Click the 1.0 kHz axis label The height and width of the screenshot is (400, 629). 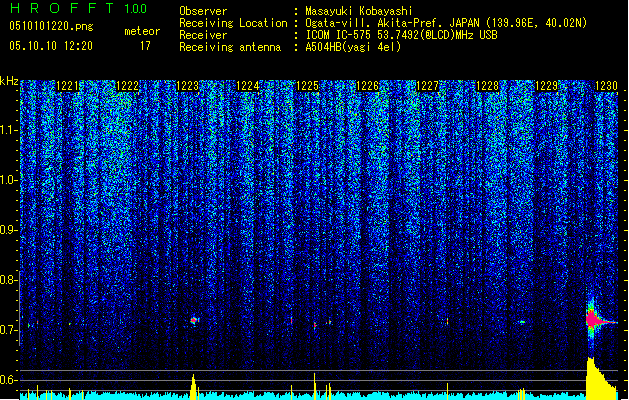[9, 180]
